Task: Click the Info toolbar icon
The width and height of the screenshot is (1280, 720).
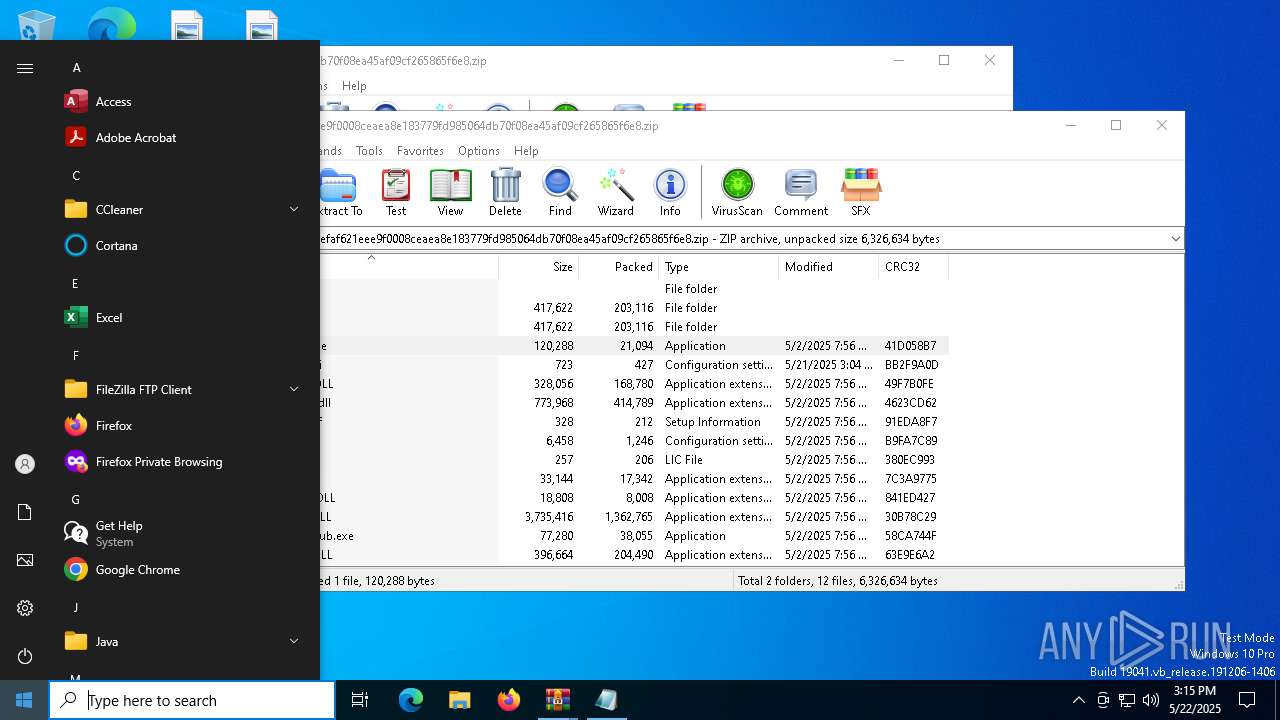Action: [x=670, y=192]
